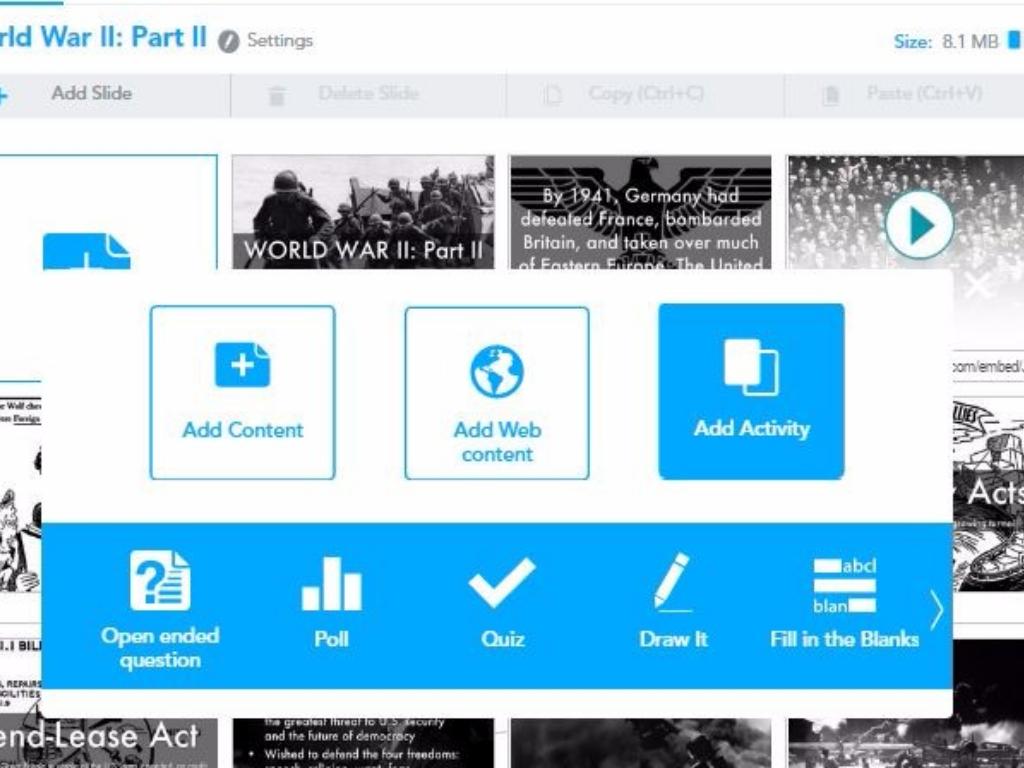Click the Add Web content globe tile
1024x768 pixels.
coord(497,392)
